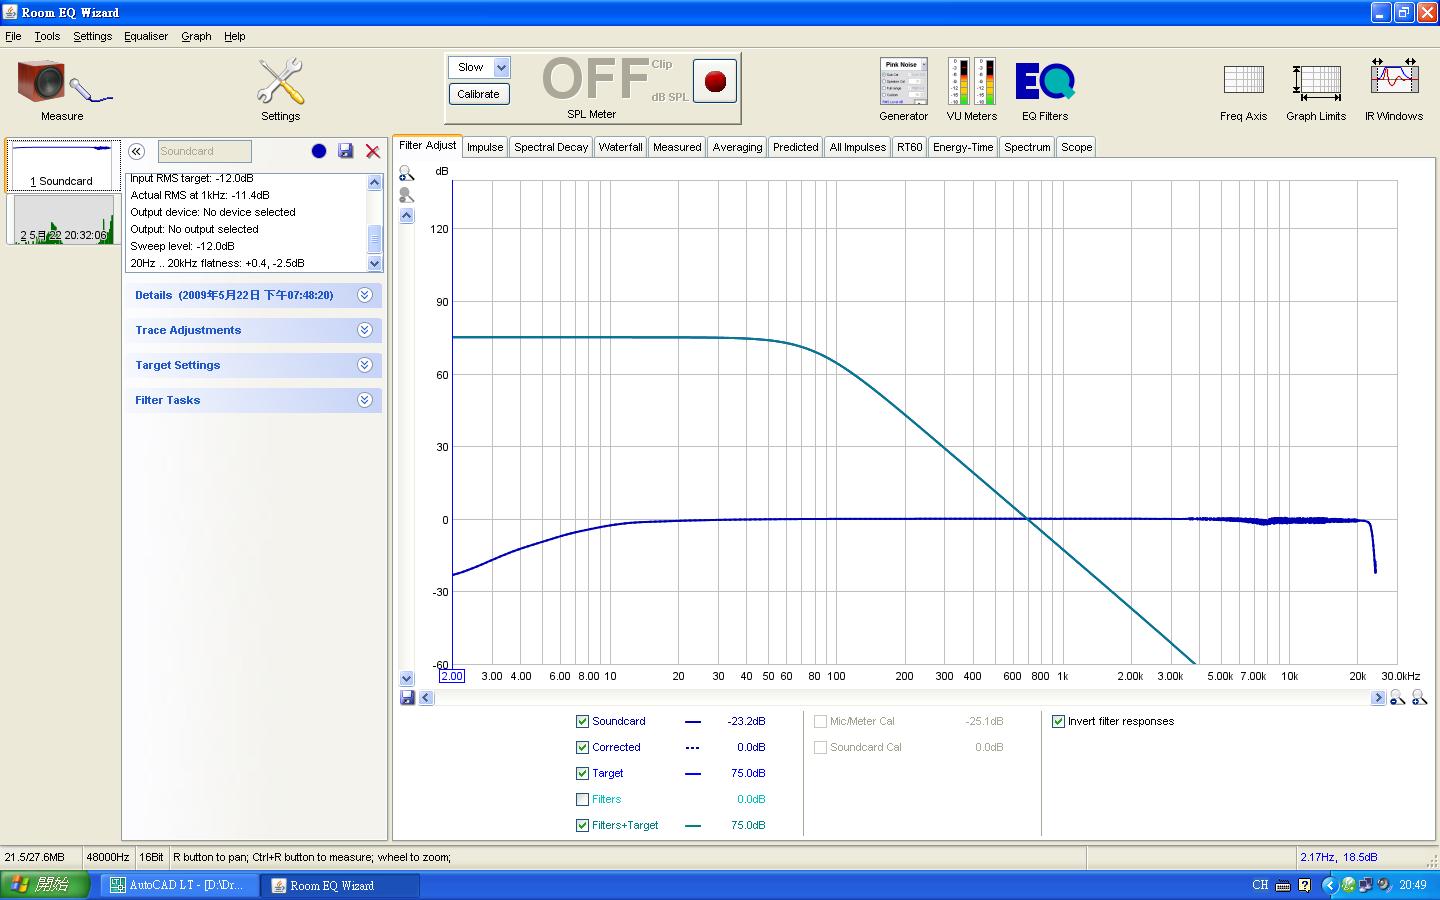Toggle Soundcard trace checkbox
The image size is (1440, 900).
point(582,721)
